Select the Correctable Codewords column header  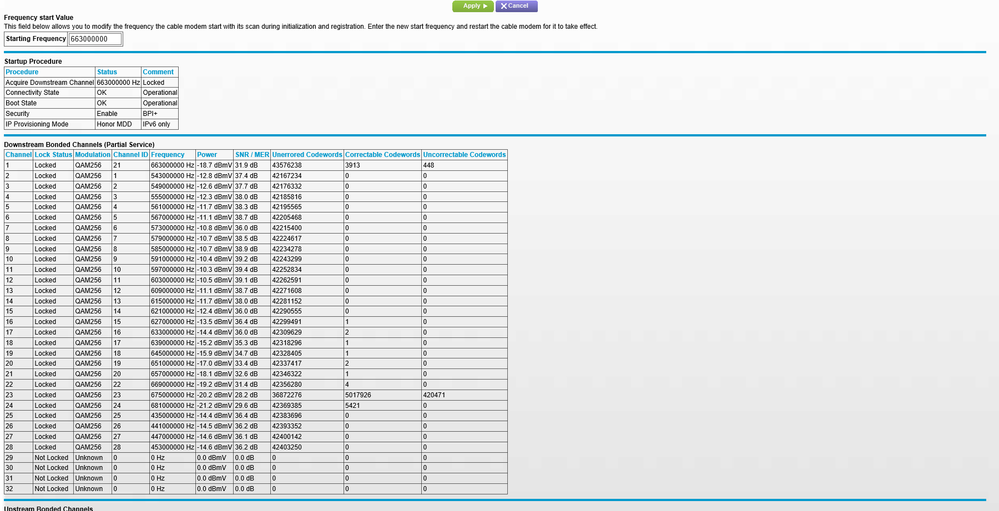click(382, 155)
